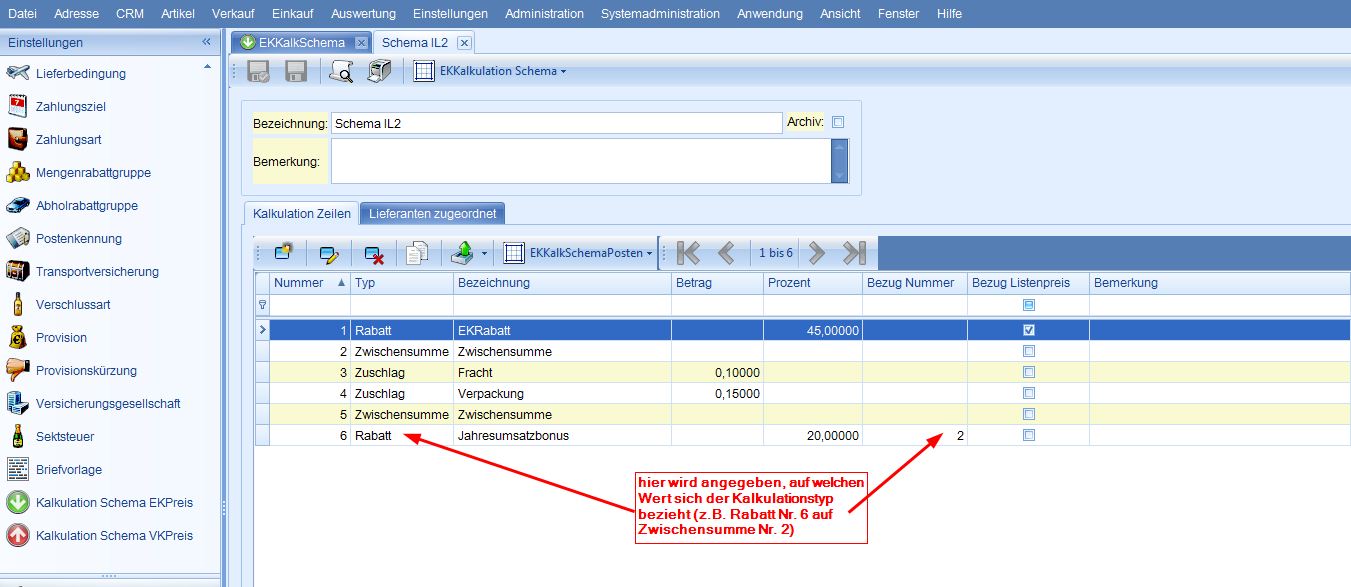
Task: Switch to the EKKalkSchema tab
Action: tap(301, 43)
